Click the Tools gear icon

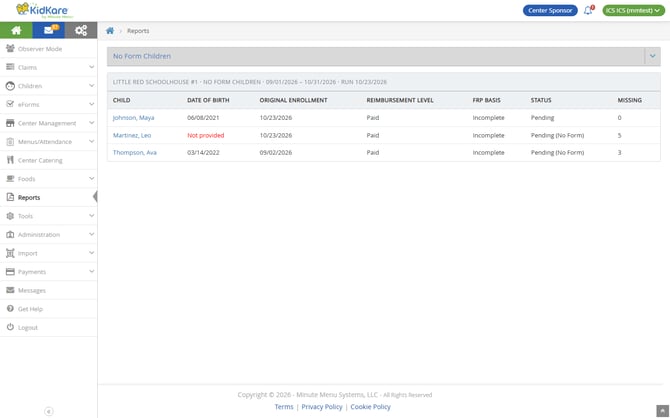tap(10, 216)
